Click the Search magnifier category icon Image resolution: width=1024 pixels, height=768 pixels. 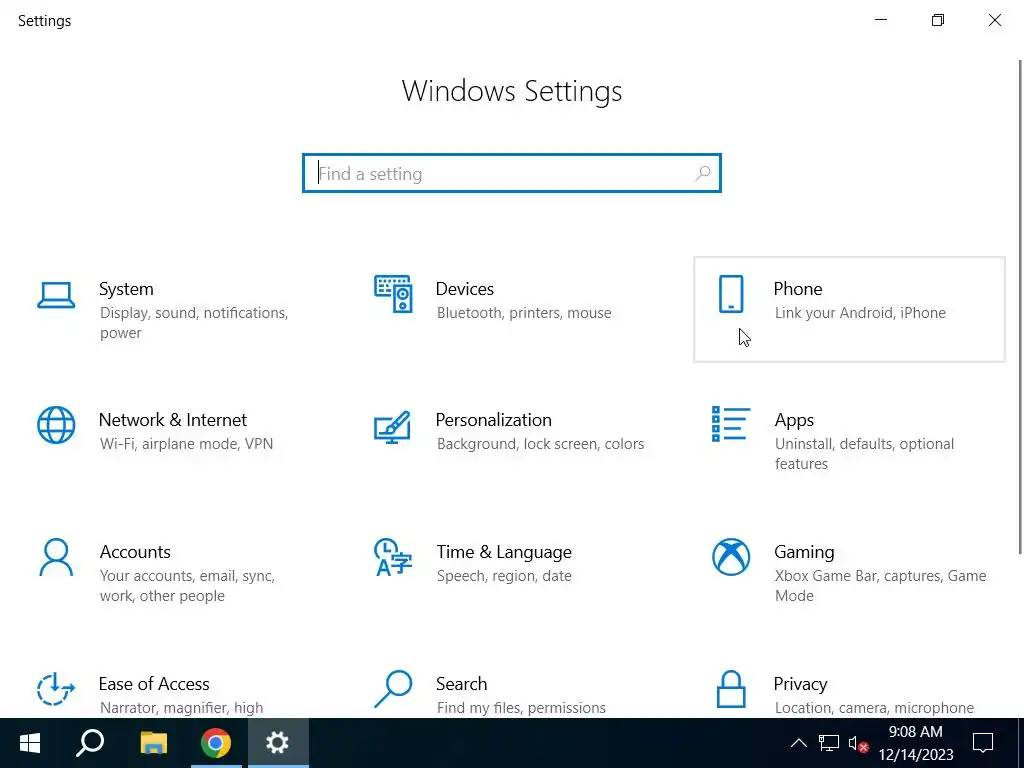click(393, 689)
